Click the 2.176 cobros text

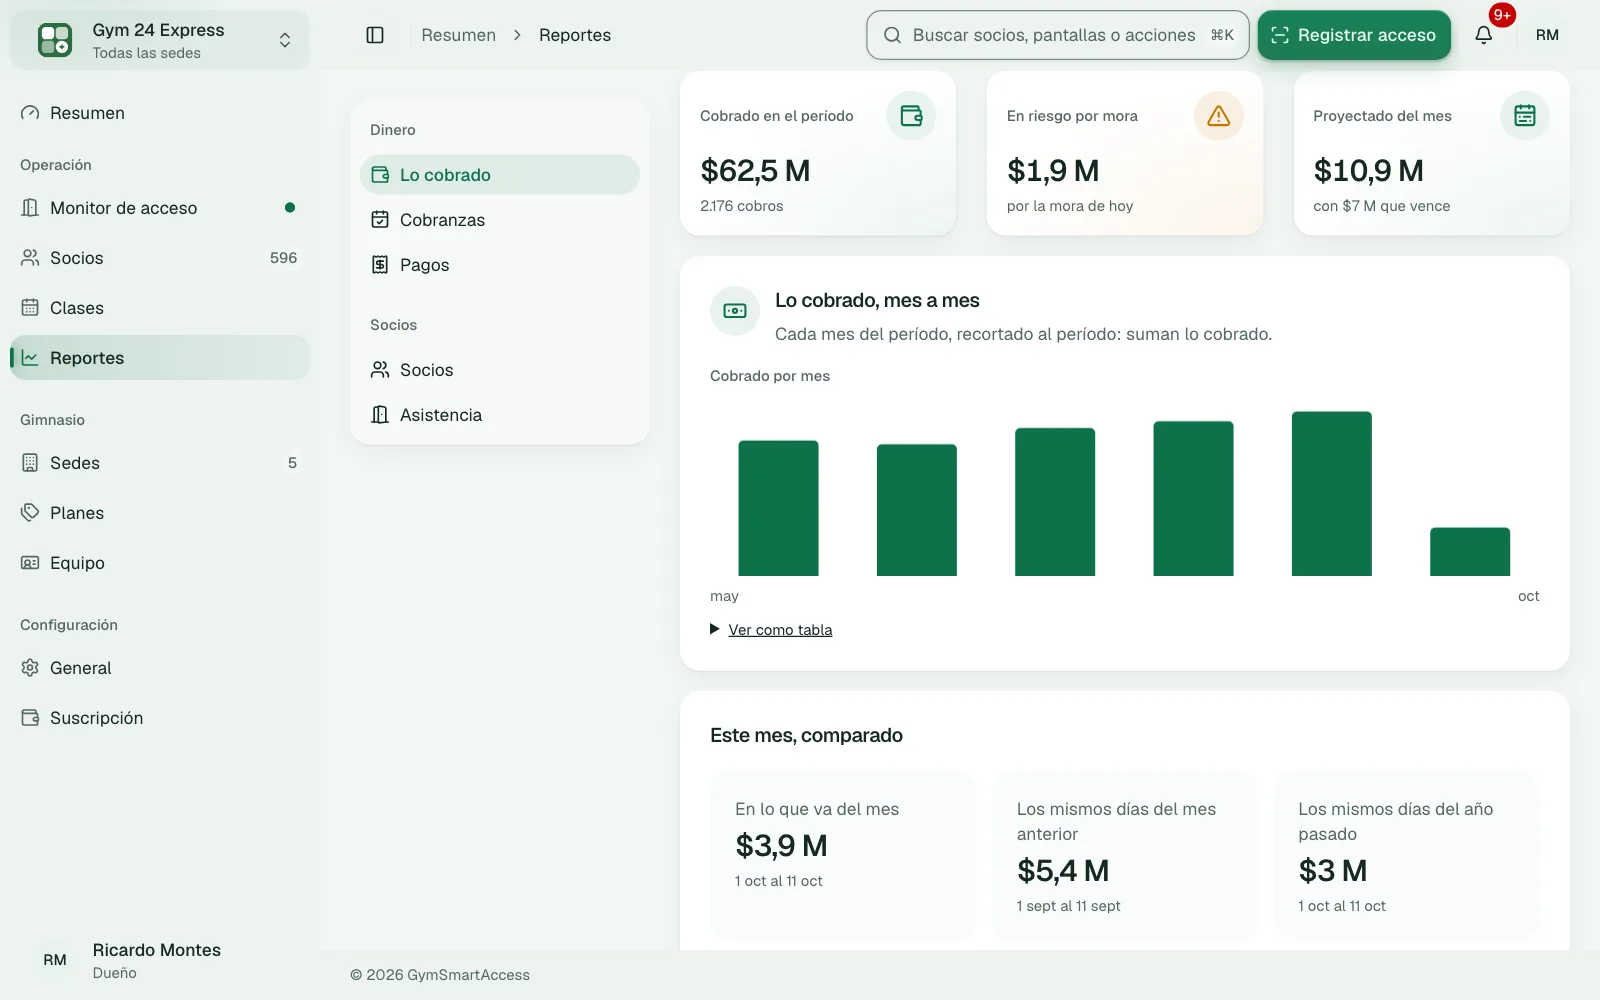pyautogui.click(x=742, y=206)
